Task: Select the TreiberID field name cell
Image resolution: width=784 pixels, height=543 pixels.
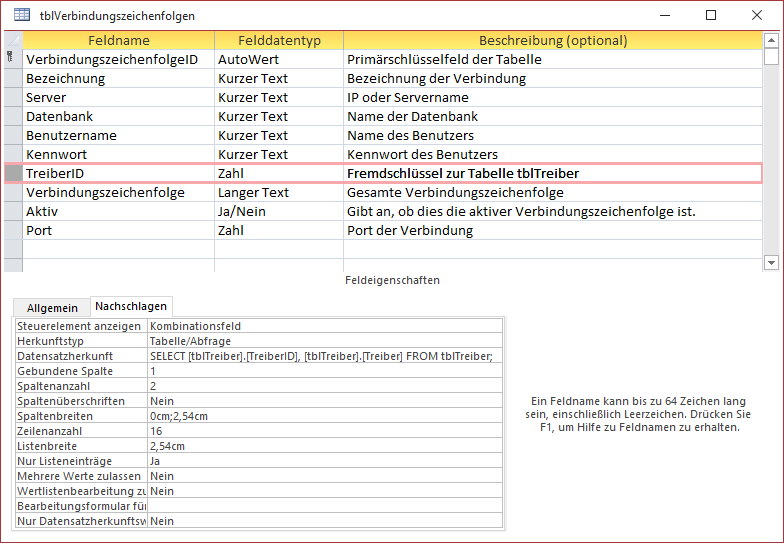Action: [118, 173]
